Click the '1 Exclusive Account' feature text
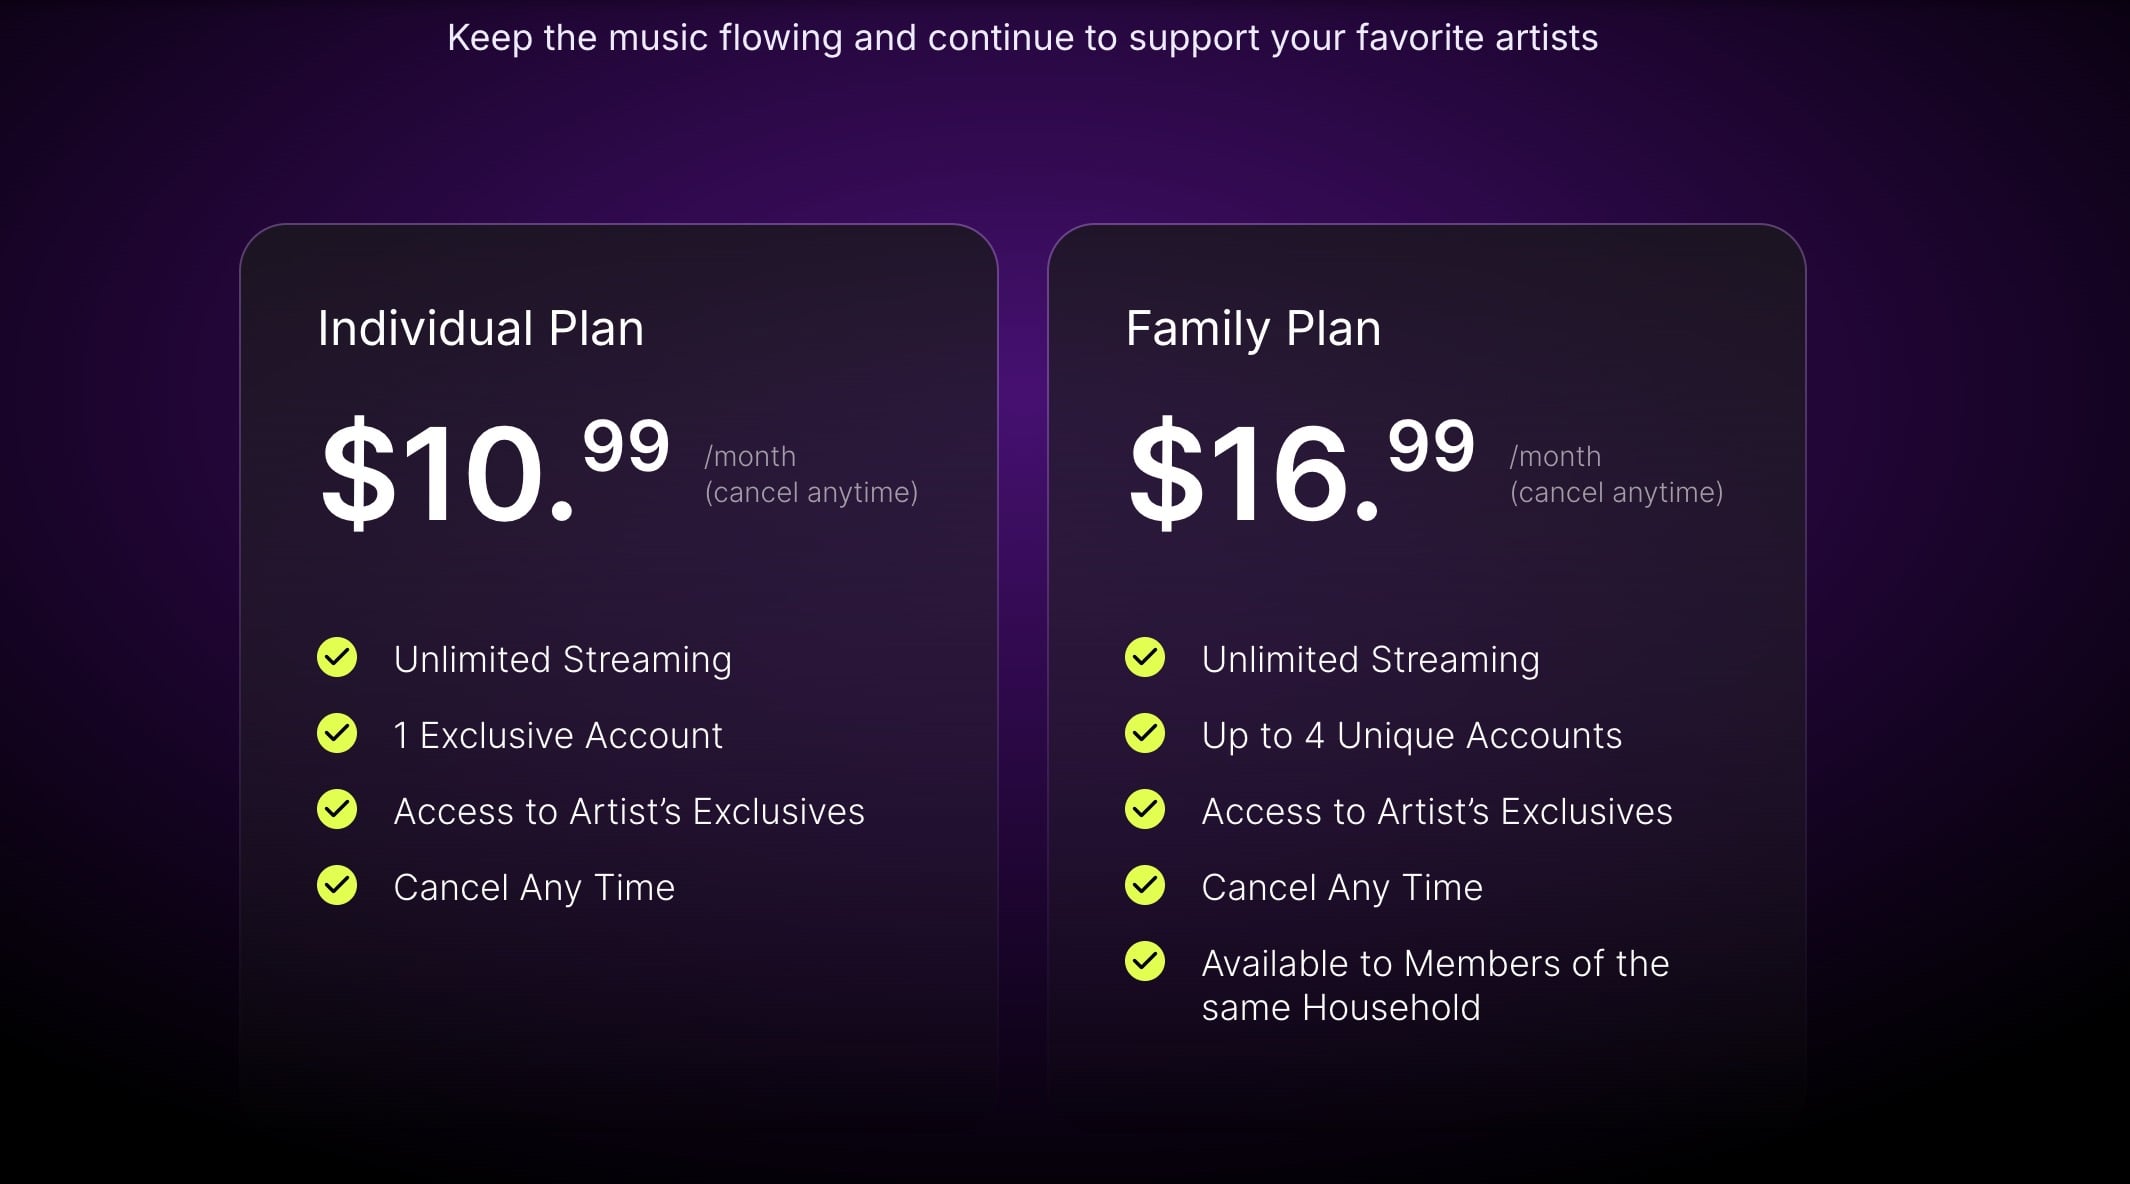Viewport: 2130px width, 1184px height. tap(558, 736)
